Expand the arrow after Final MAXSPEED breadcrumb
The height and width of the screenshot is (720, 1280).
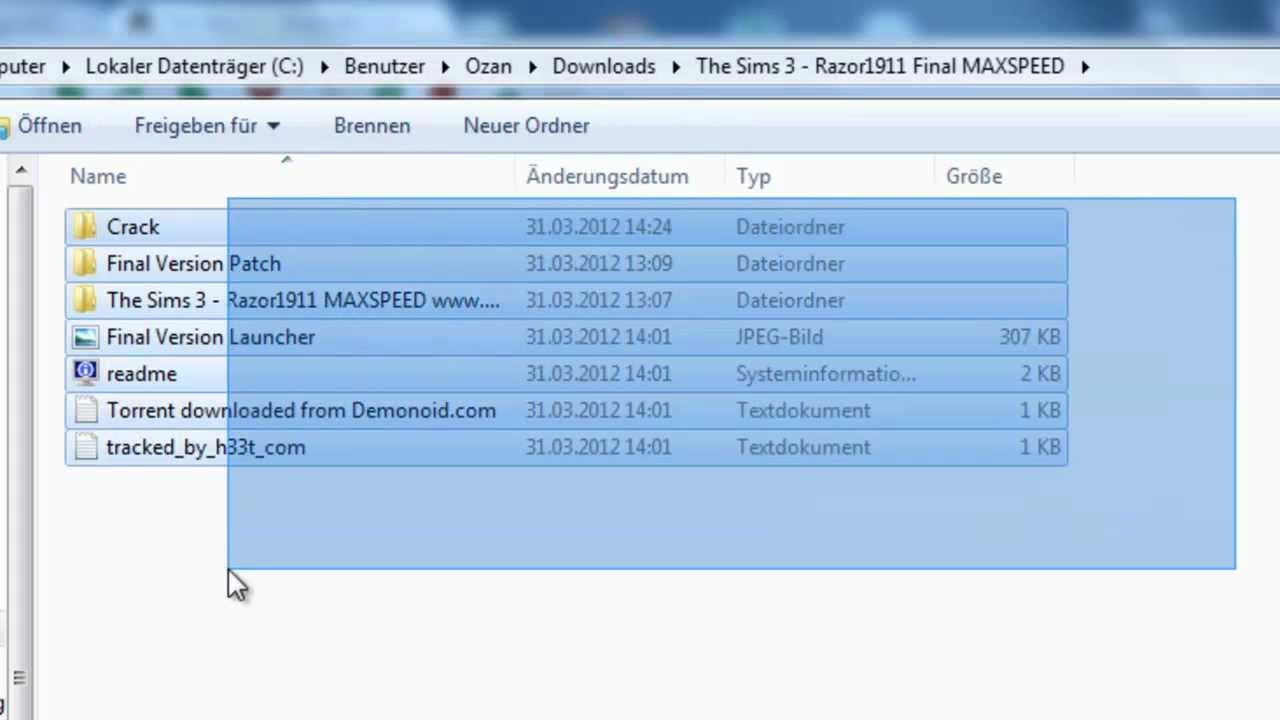pyautogui.click(x=1085, y=67)
